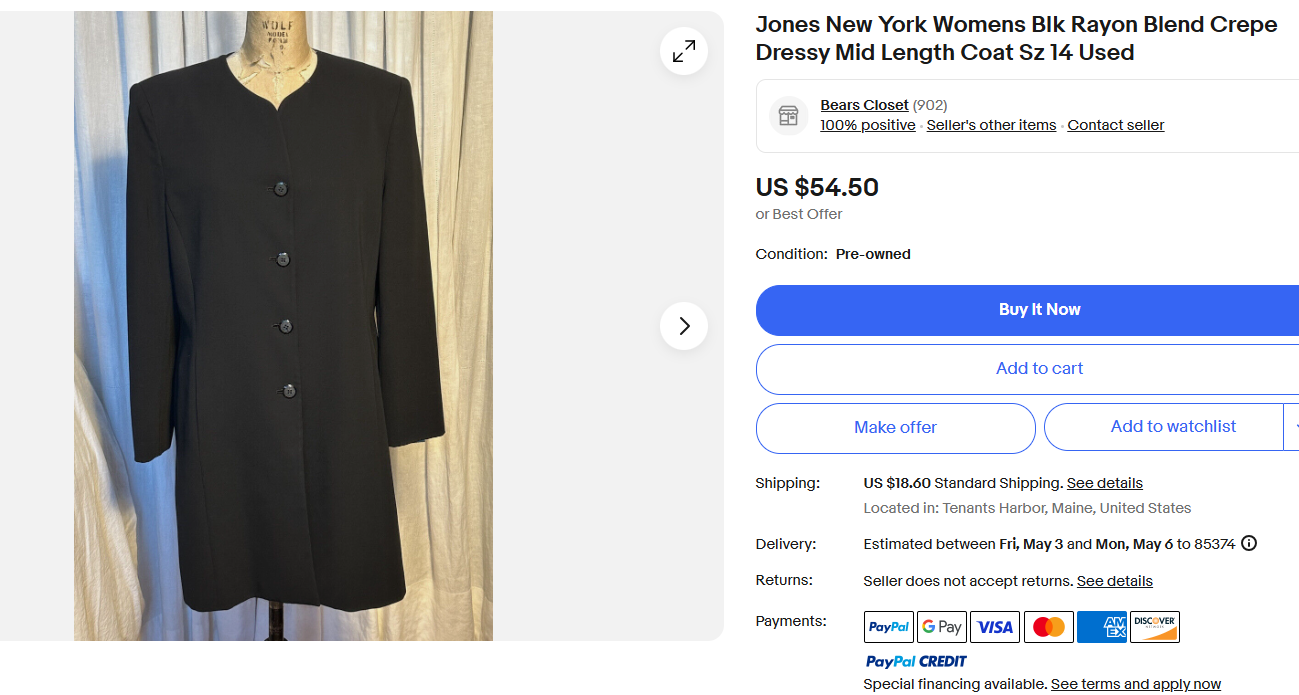Show the next product photo
The height and width of the screenshot is (695, 1299).
[x=684, y=326]
